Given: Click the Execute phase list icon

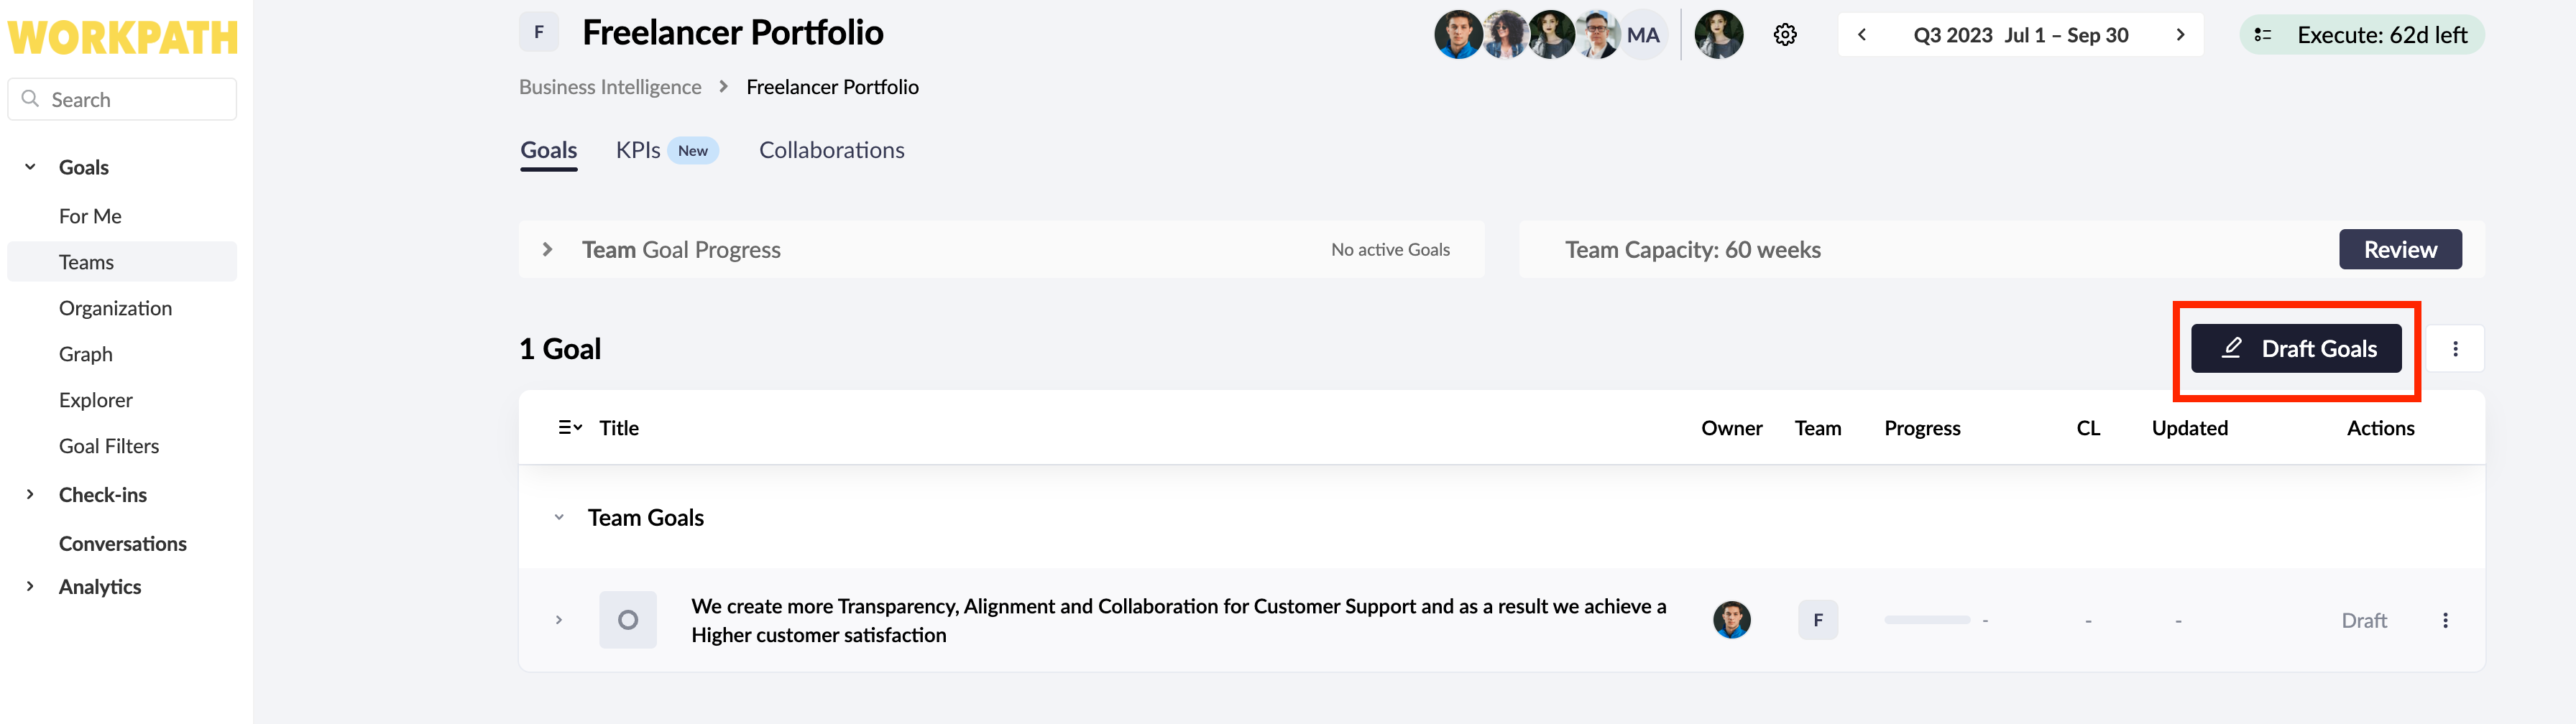Looking at the screenshot, I should pos(2263,35).
